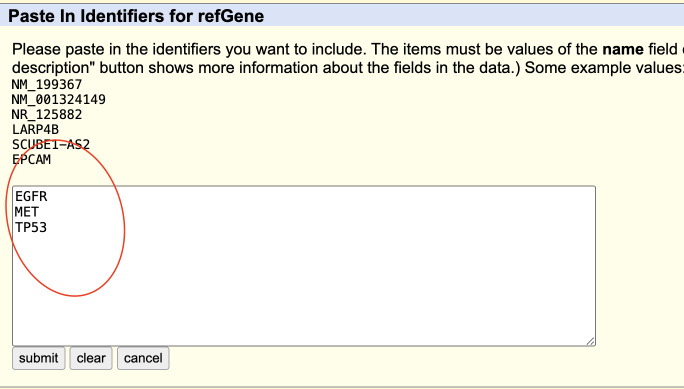The width and height of the screenshot is (684, 389).
Task: Click the bold word name in instructions
Action: (622, 49)
